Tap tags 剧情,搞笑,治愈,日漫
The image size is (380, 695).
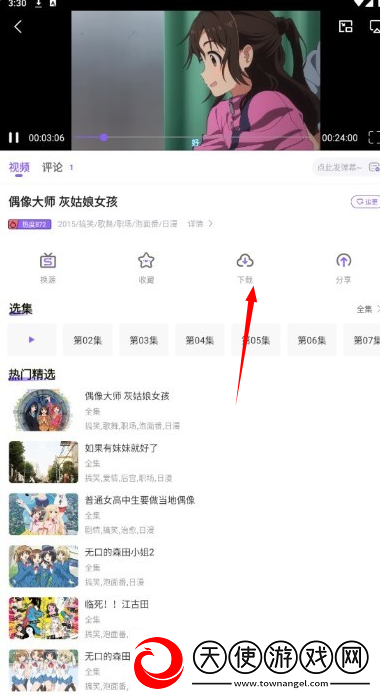pyautogui.click(x=119, y=530)
